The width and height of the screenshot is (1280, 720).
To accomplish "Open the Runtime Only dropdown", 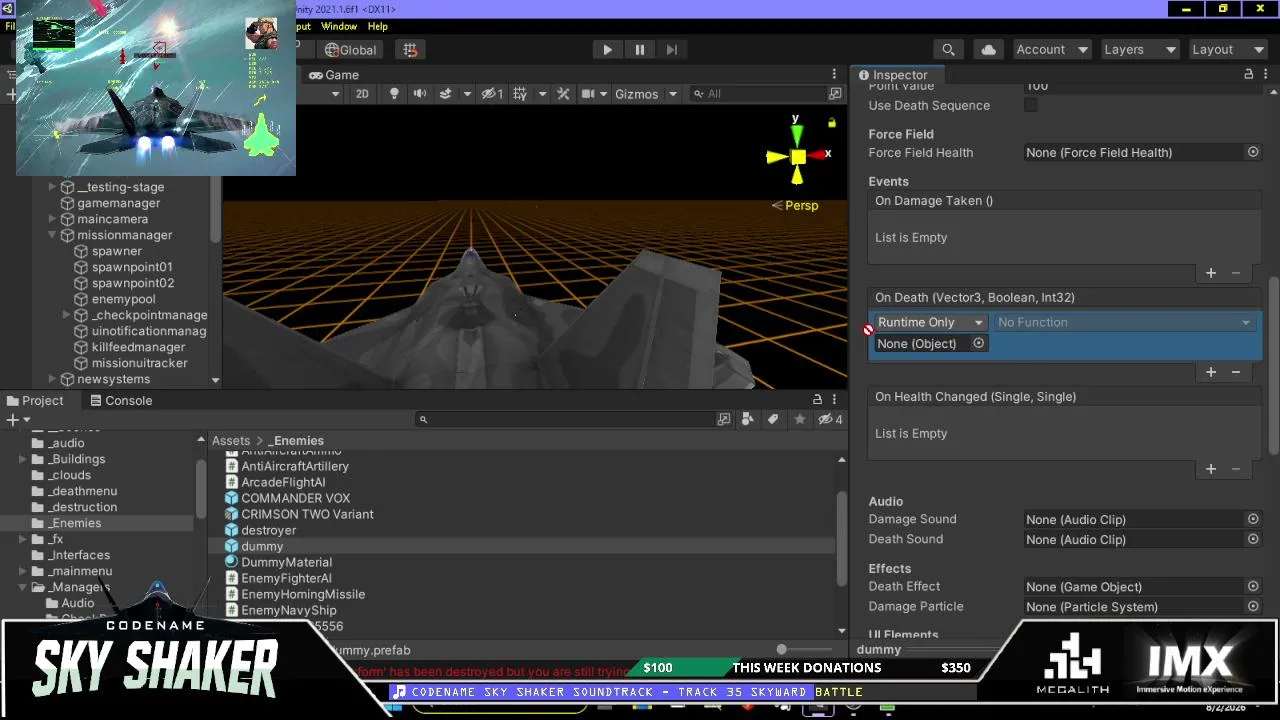I will tap(931, 322).
